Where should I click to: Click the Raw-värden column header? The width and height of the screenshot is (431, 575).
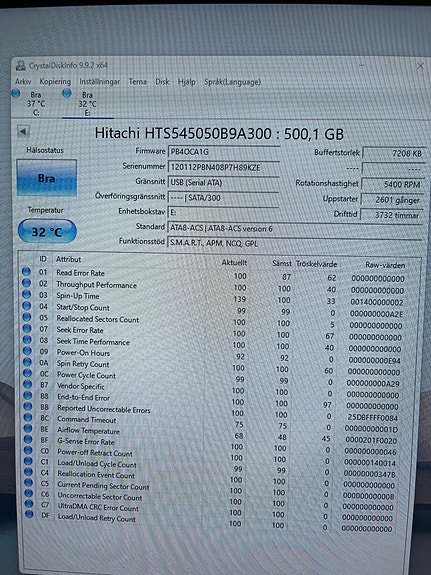coord(385,265)
